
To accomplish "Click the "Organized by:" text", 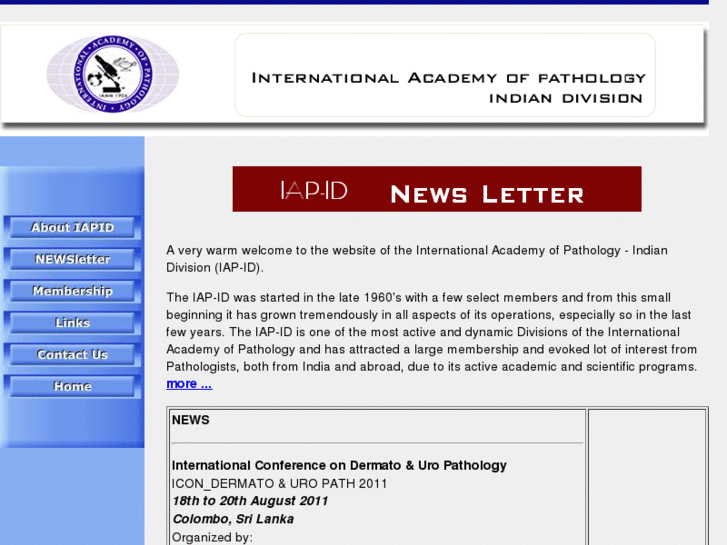I will (x=212, y=537).
